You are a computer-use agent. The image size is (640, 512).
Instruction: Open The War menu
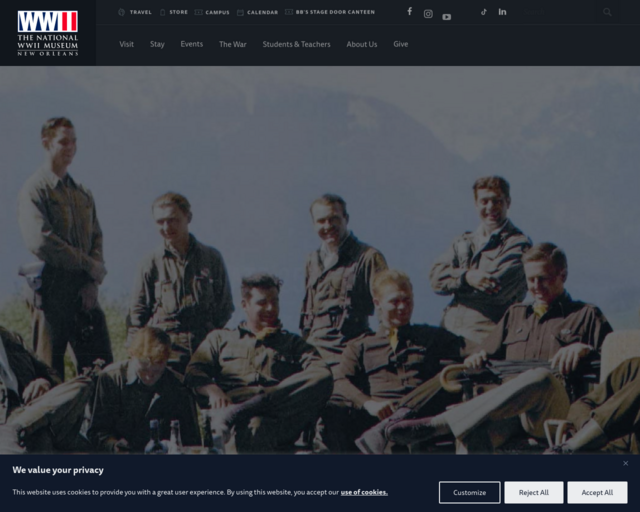tap(233, 44)
